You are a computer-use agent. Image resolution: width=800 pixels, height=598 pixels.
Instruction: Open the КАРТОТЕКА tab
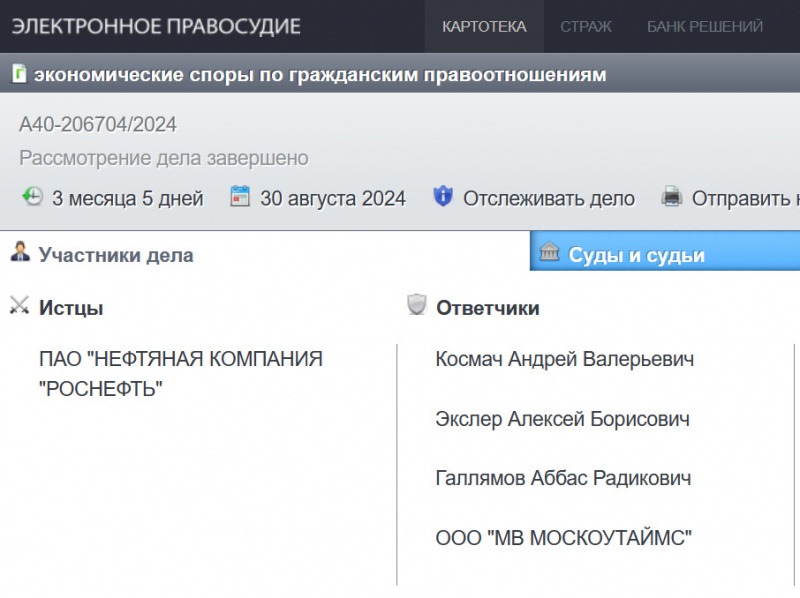coord(484,26)
